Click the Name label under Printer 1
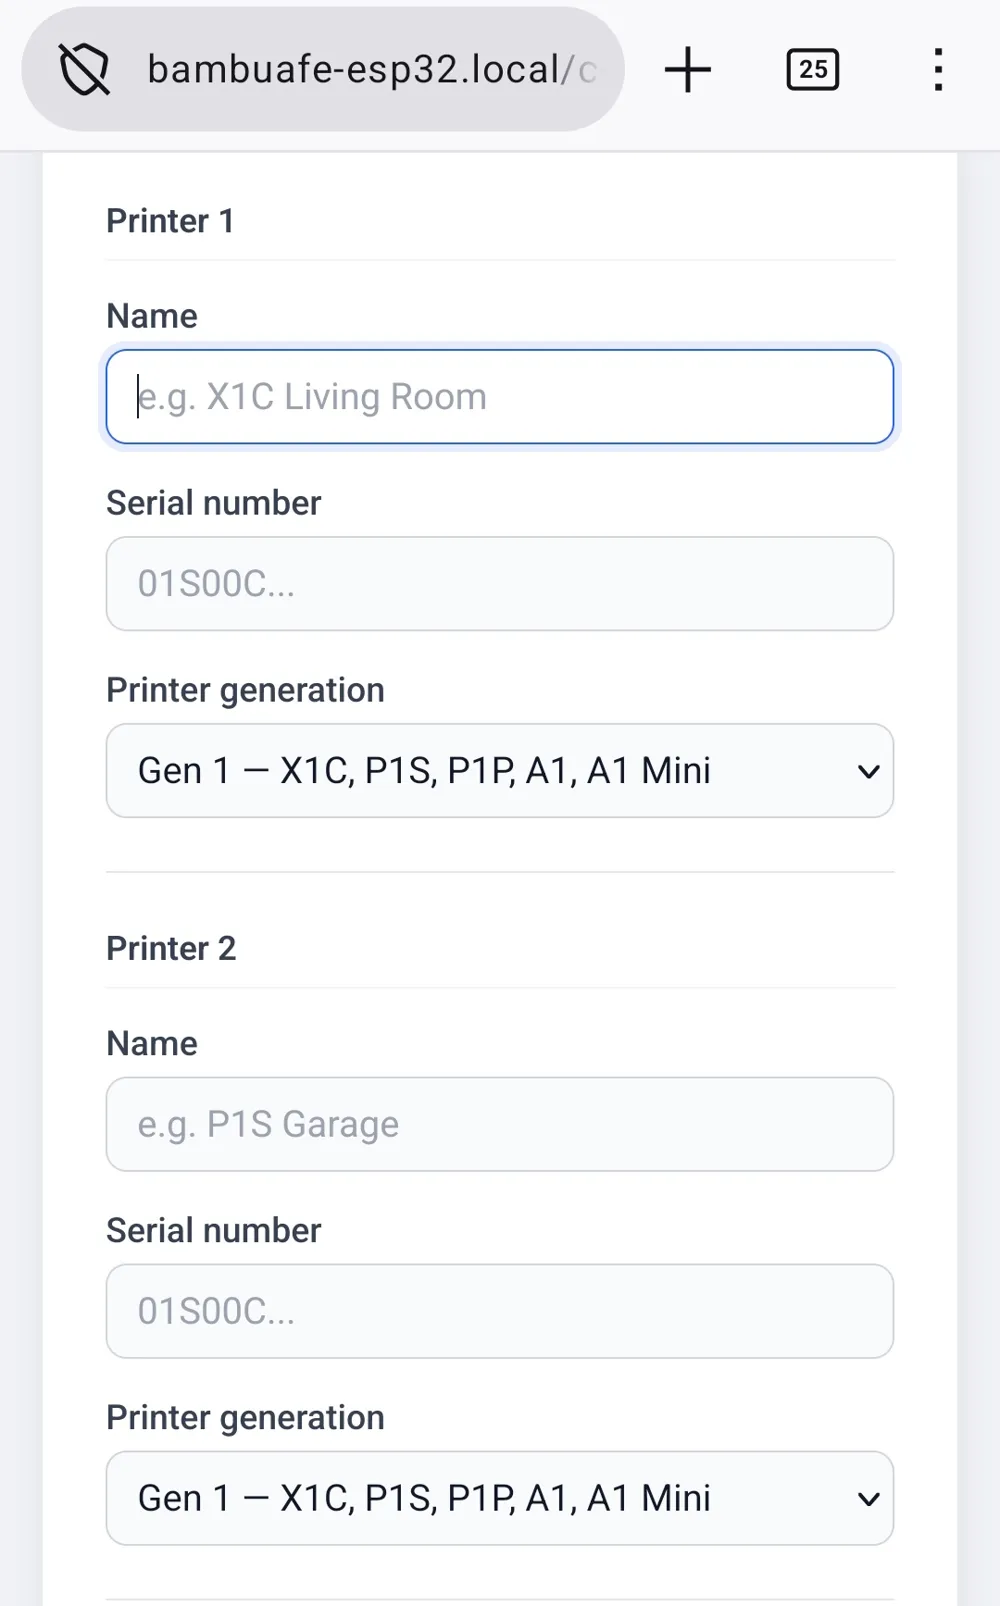This screenshot has height=1606, width=1000. pyautogui.click(x=152, y=316)
